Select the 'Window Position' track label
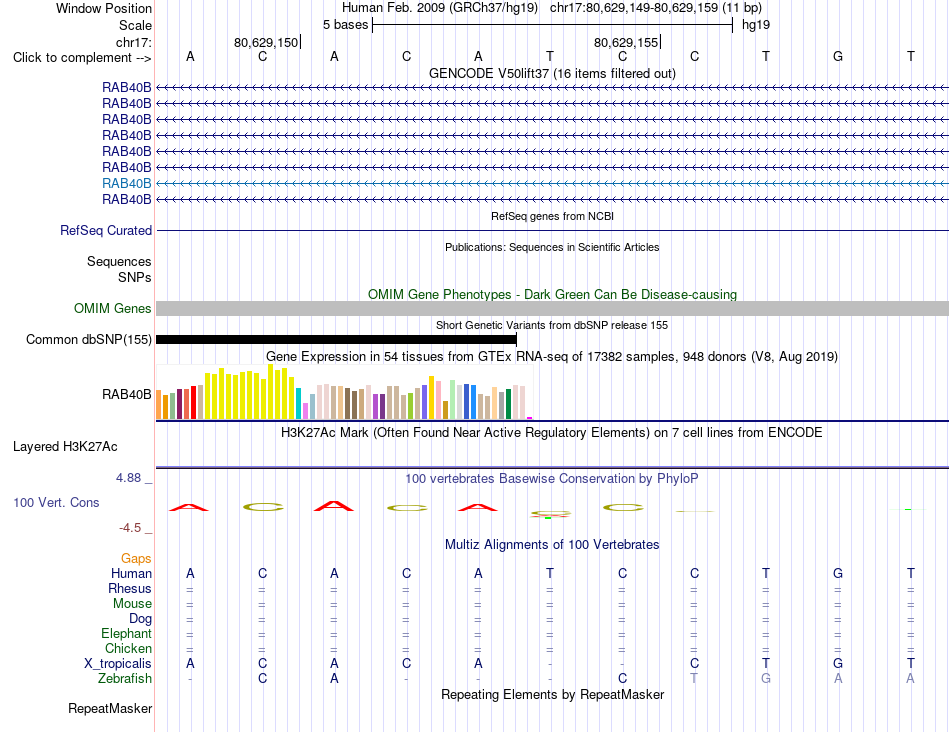 pos(104,8)
